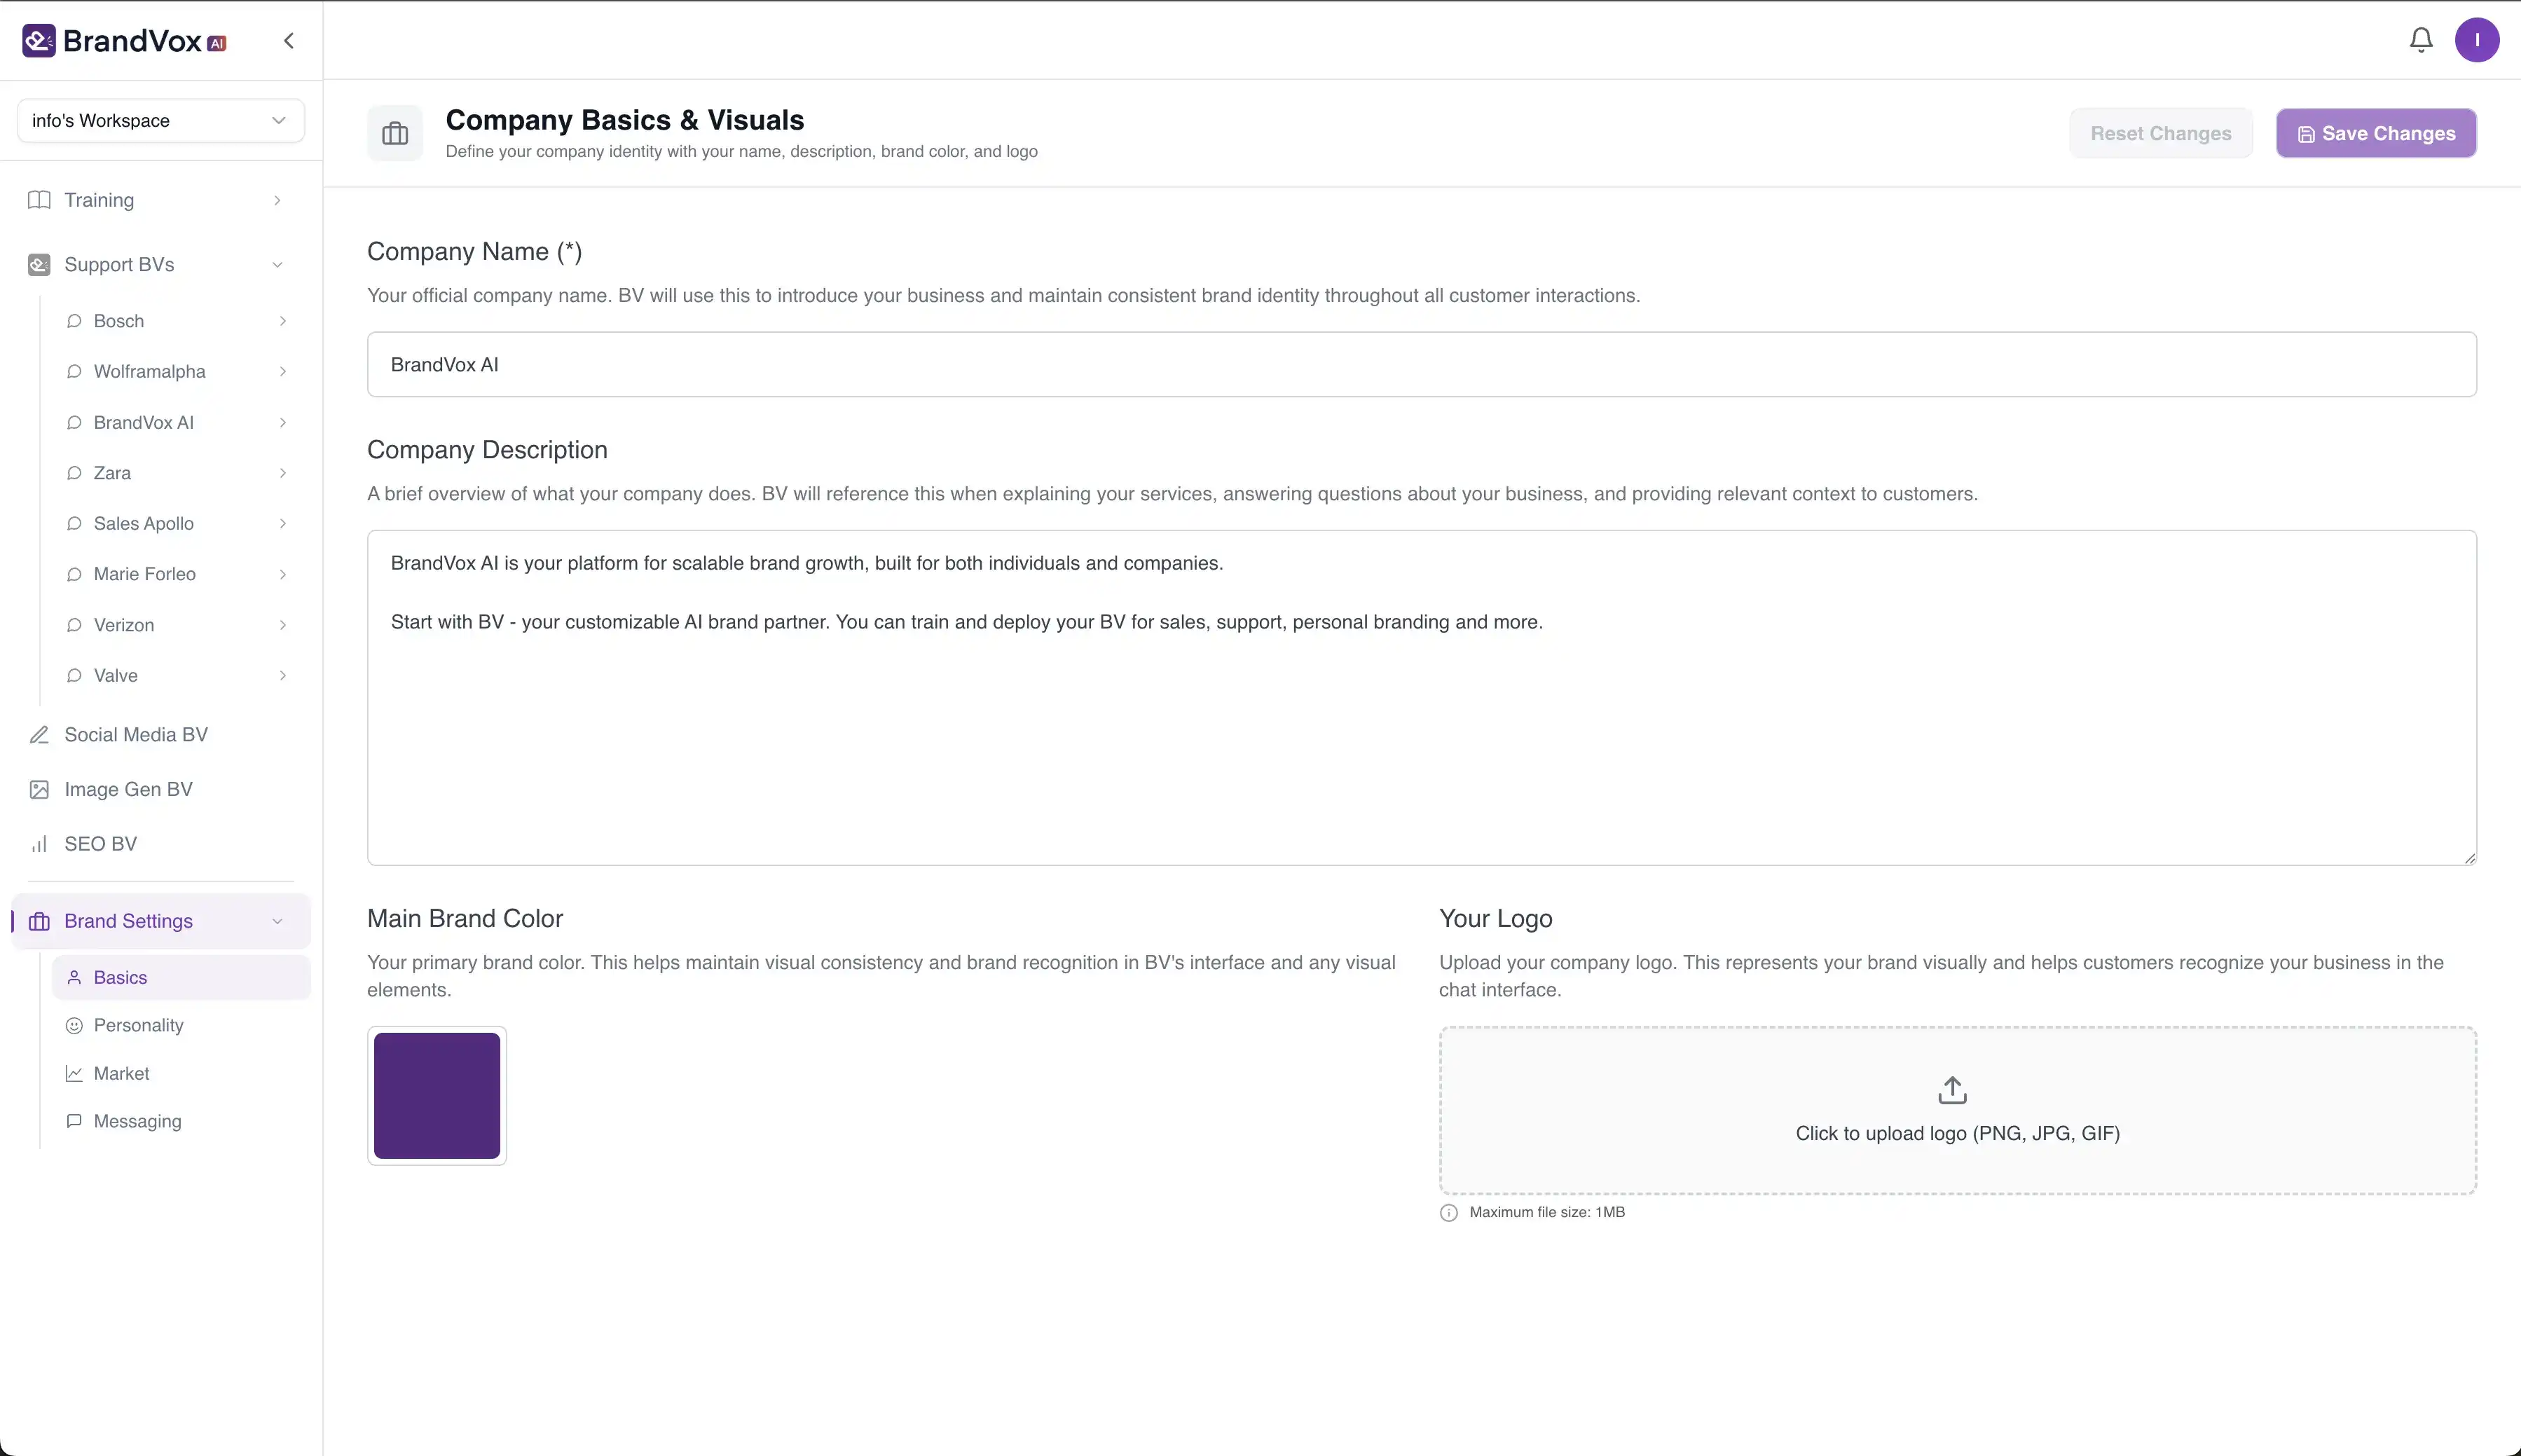The image size is (2521, 1456).
Task: Go to the Personality settings page
Action: click(139, 1025)
